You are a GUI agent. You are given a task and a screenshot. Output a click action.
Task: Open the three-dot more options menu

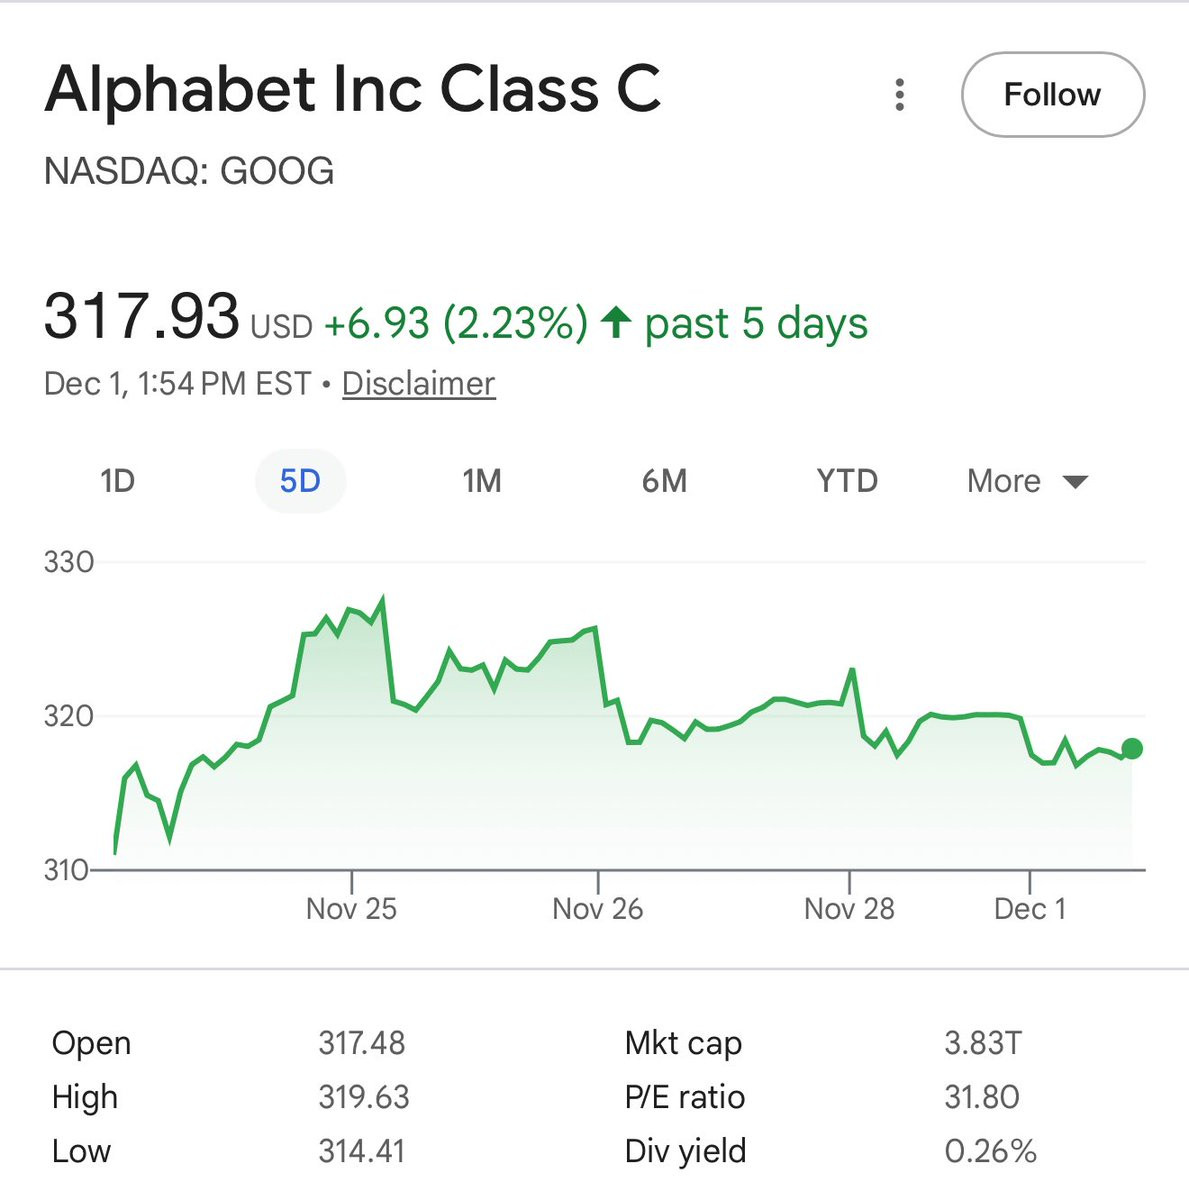900,95
